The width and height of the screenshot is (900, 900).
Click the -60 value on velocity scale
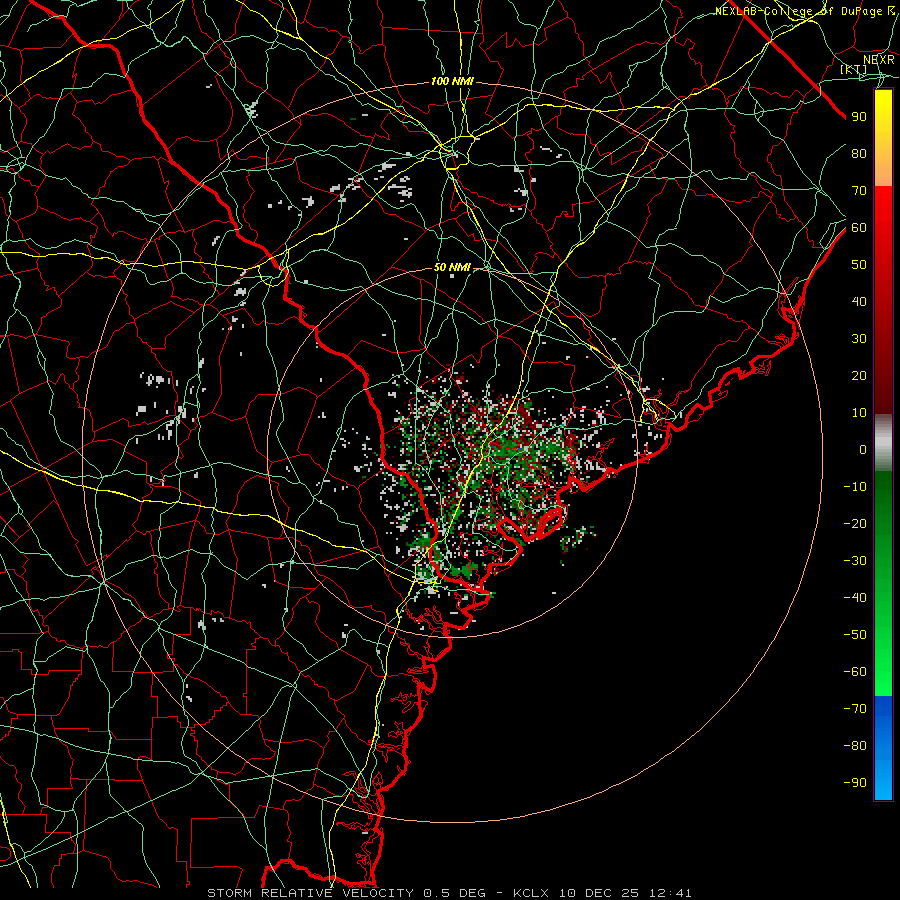click(855, 672)
